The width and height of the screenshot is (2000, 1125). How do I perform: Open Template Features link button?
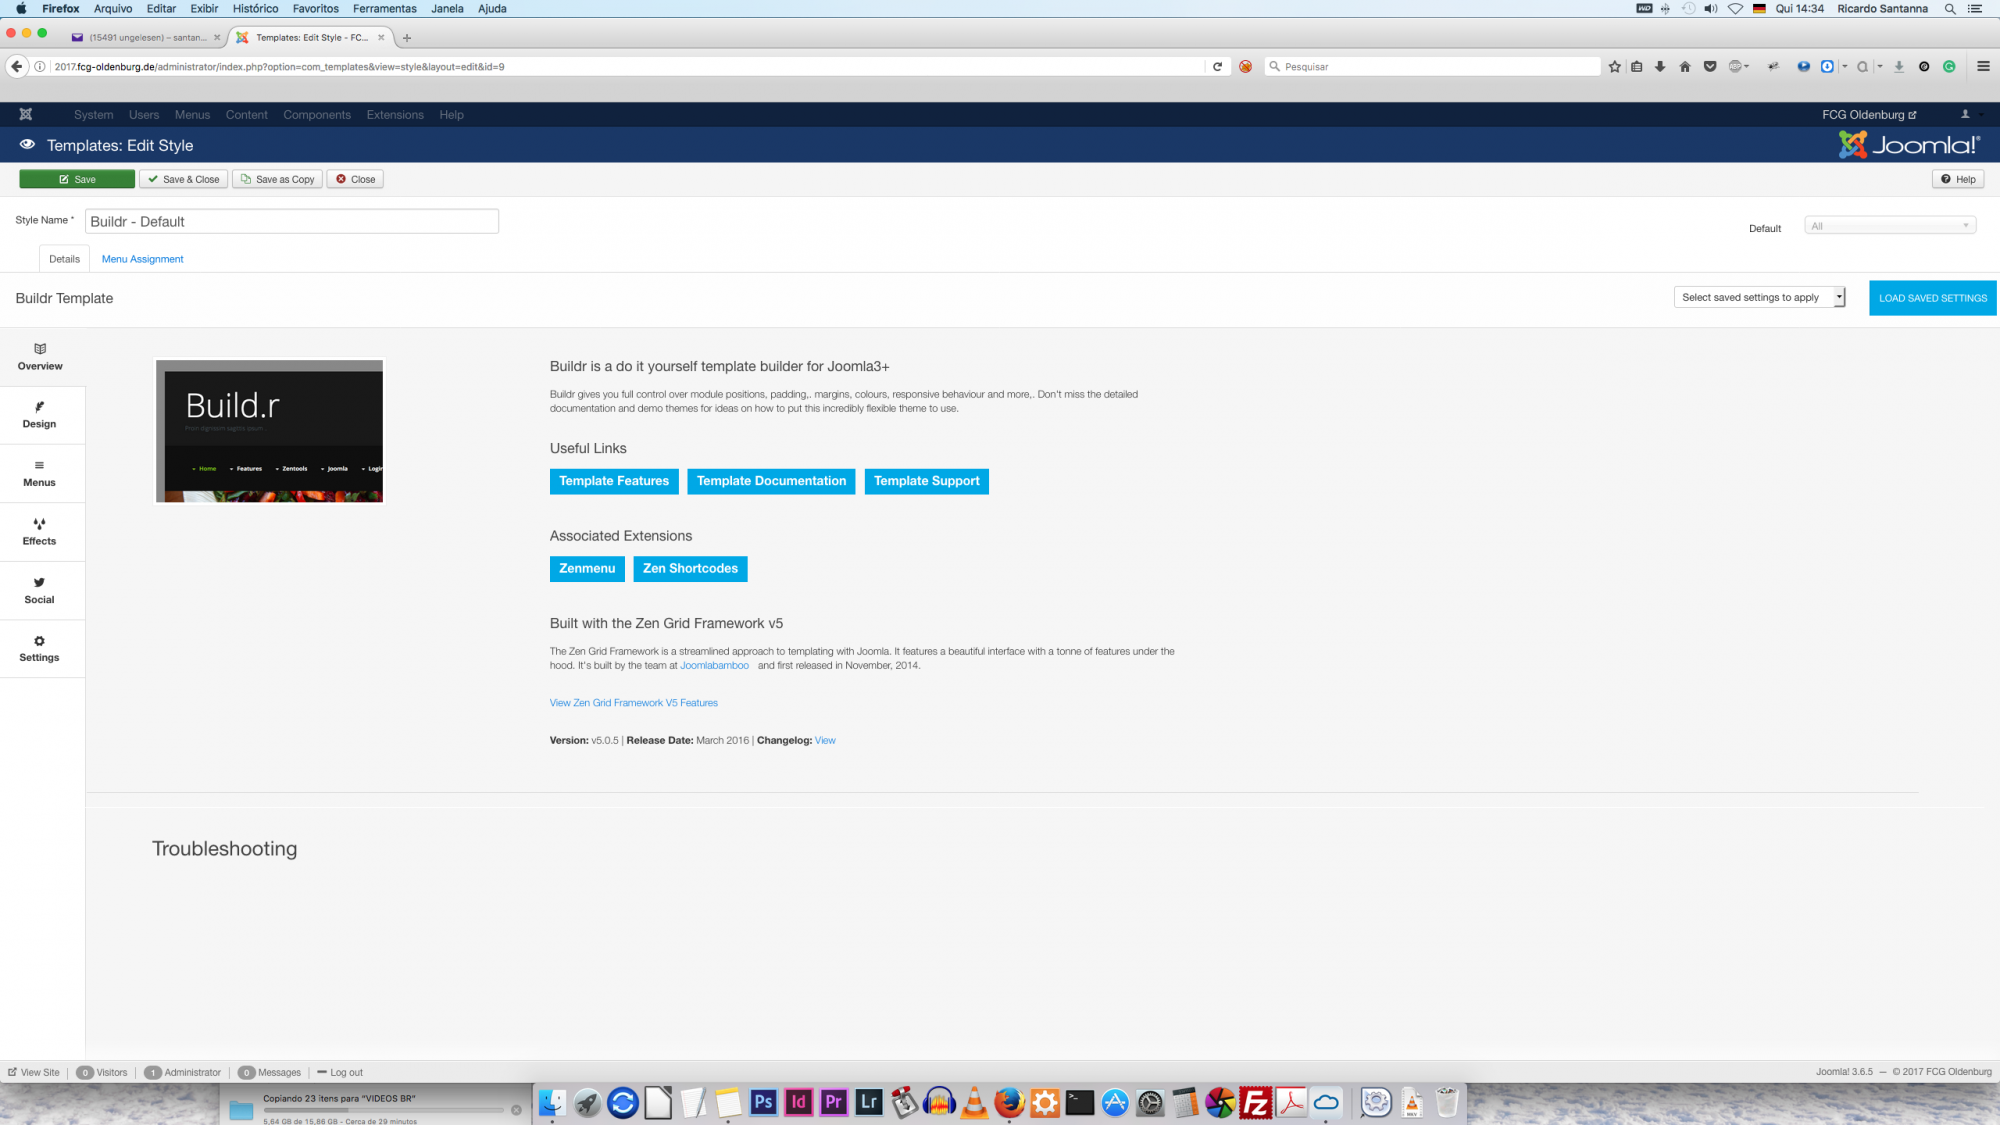click(614, 481)
